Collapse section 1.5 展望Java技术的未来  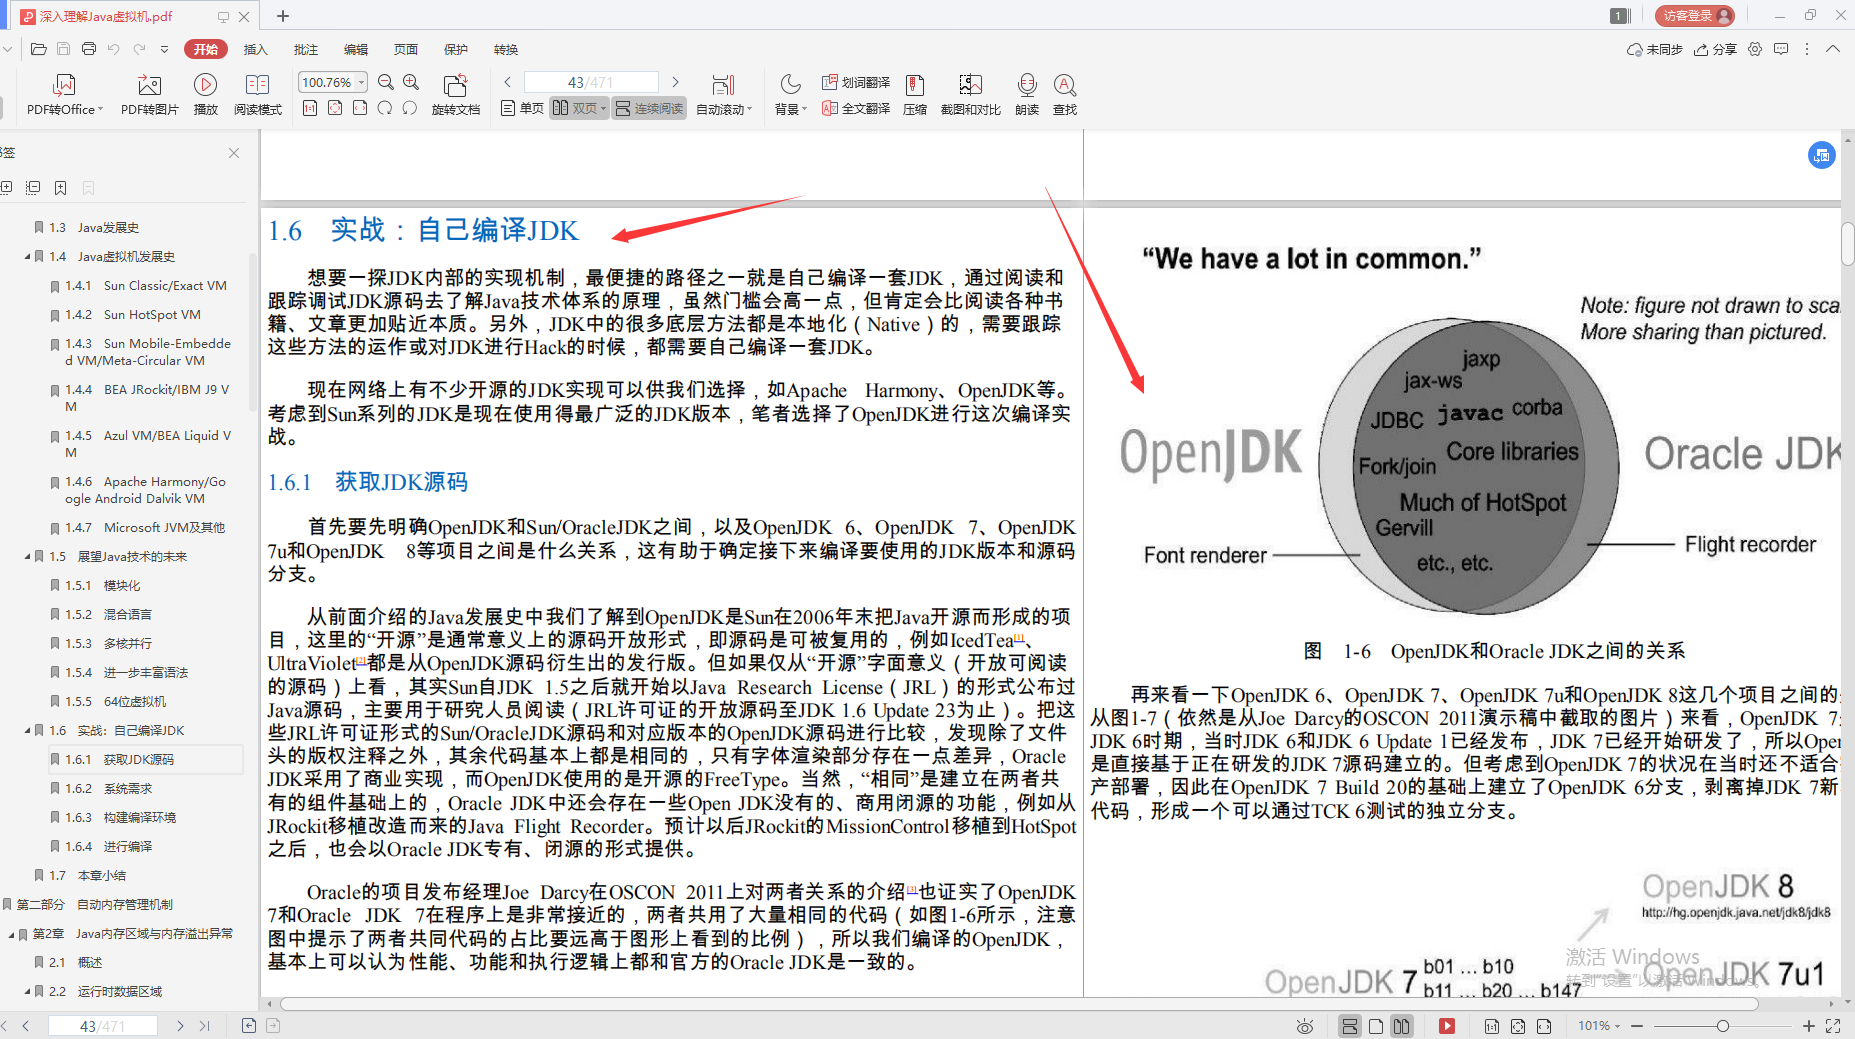[x=27, y=557]
